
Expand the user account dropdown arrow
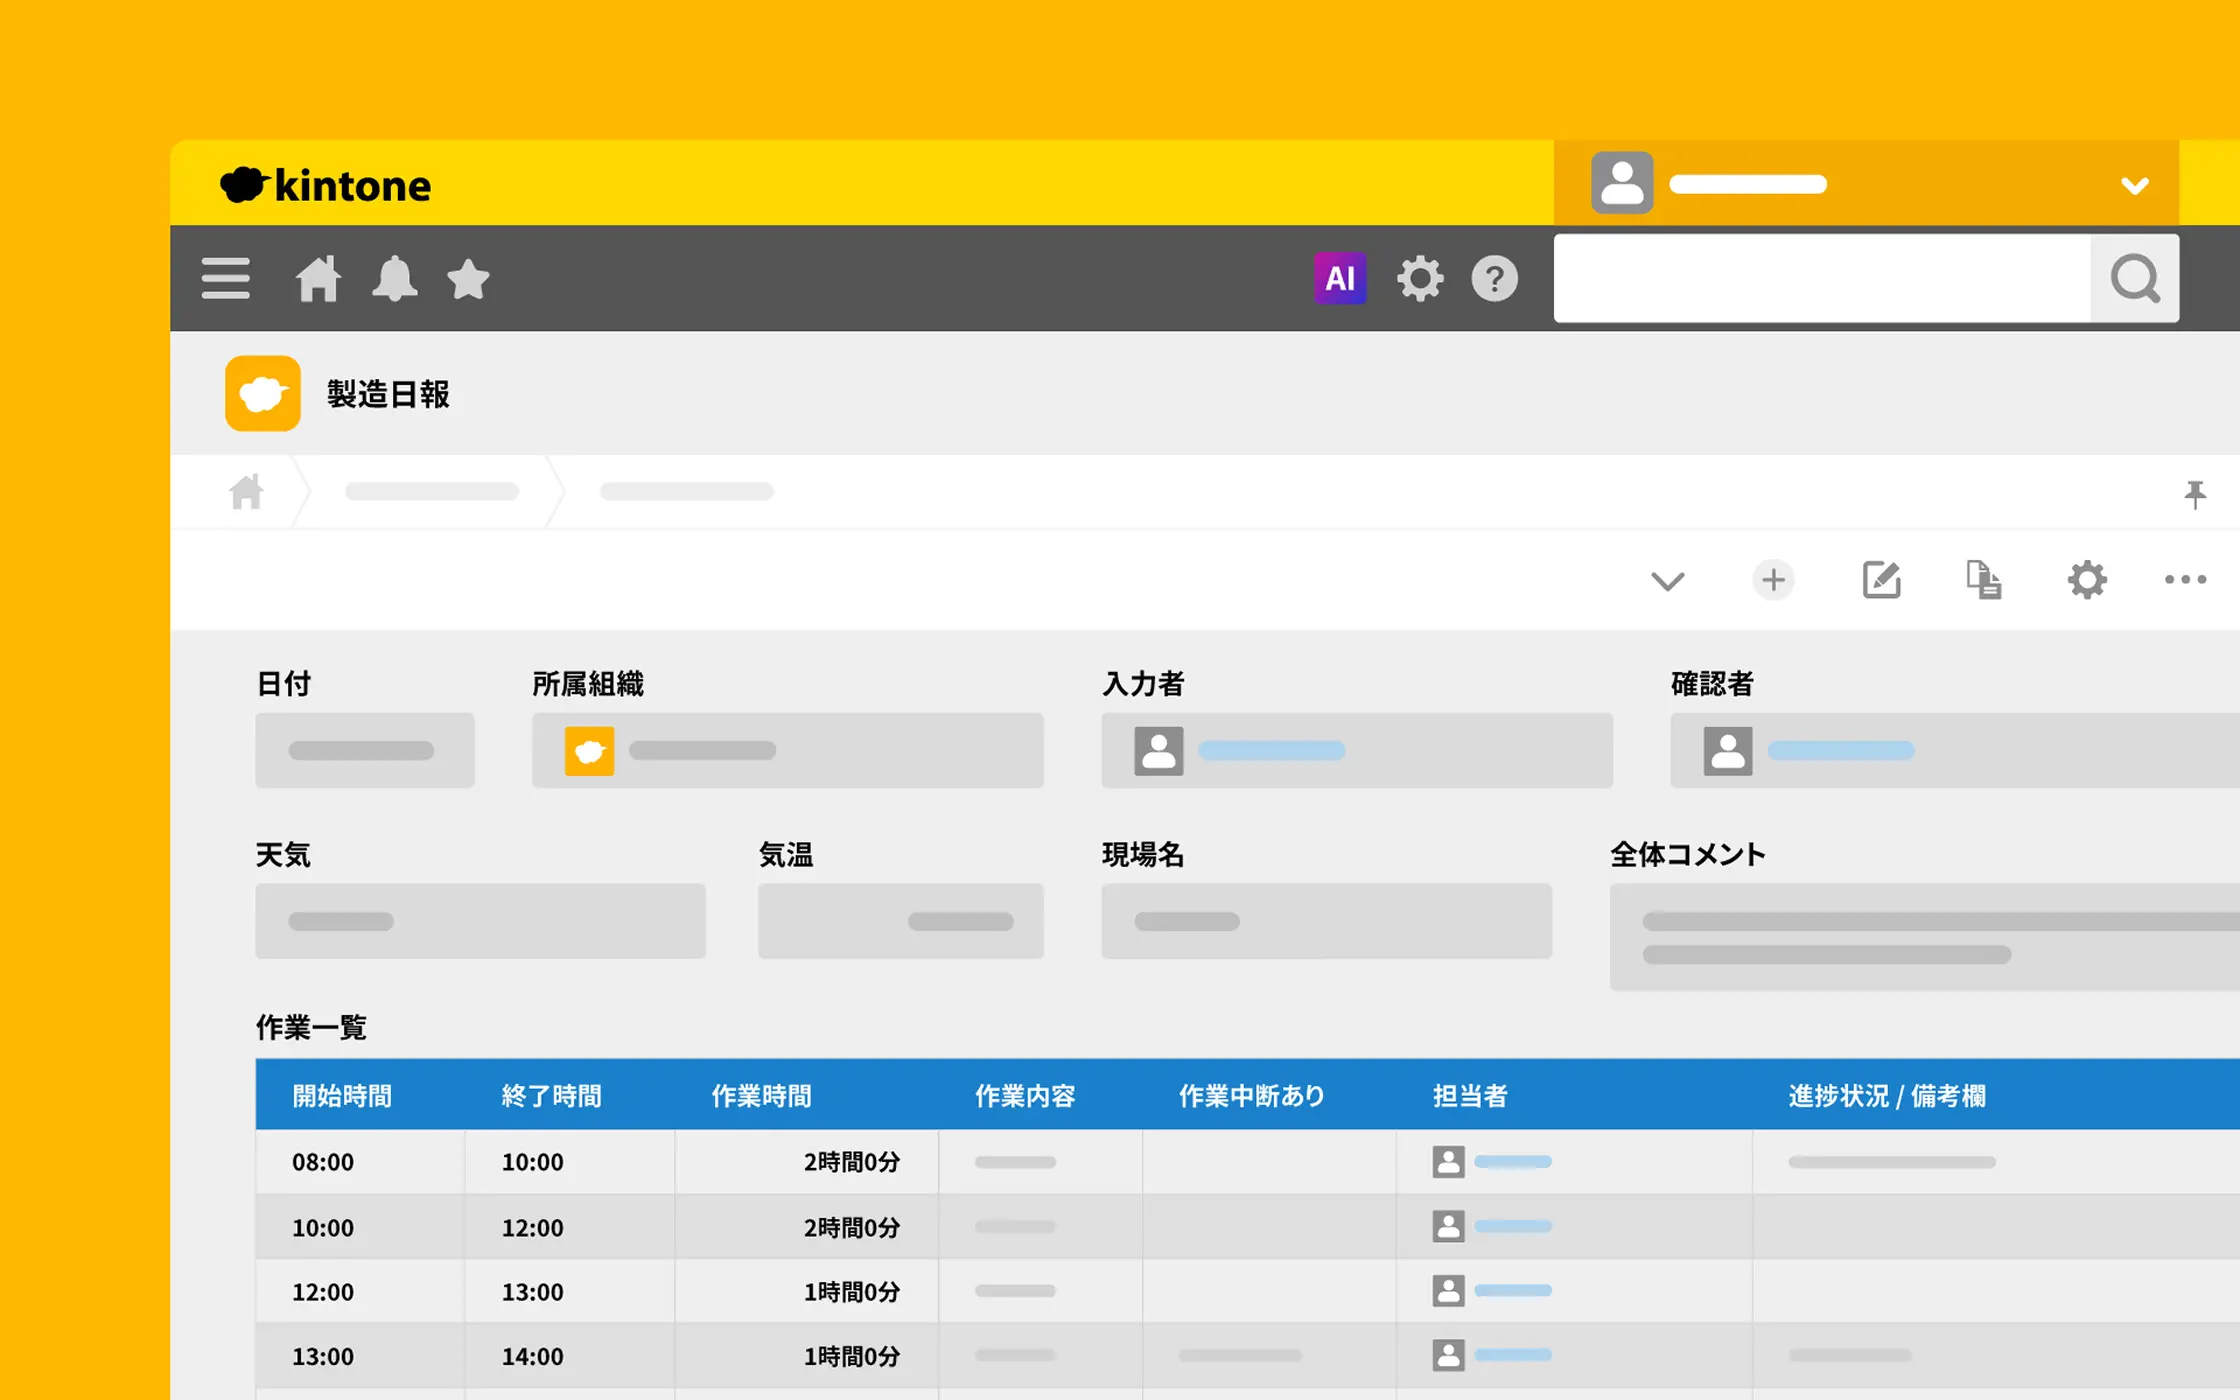(2134, 186)
